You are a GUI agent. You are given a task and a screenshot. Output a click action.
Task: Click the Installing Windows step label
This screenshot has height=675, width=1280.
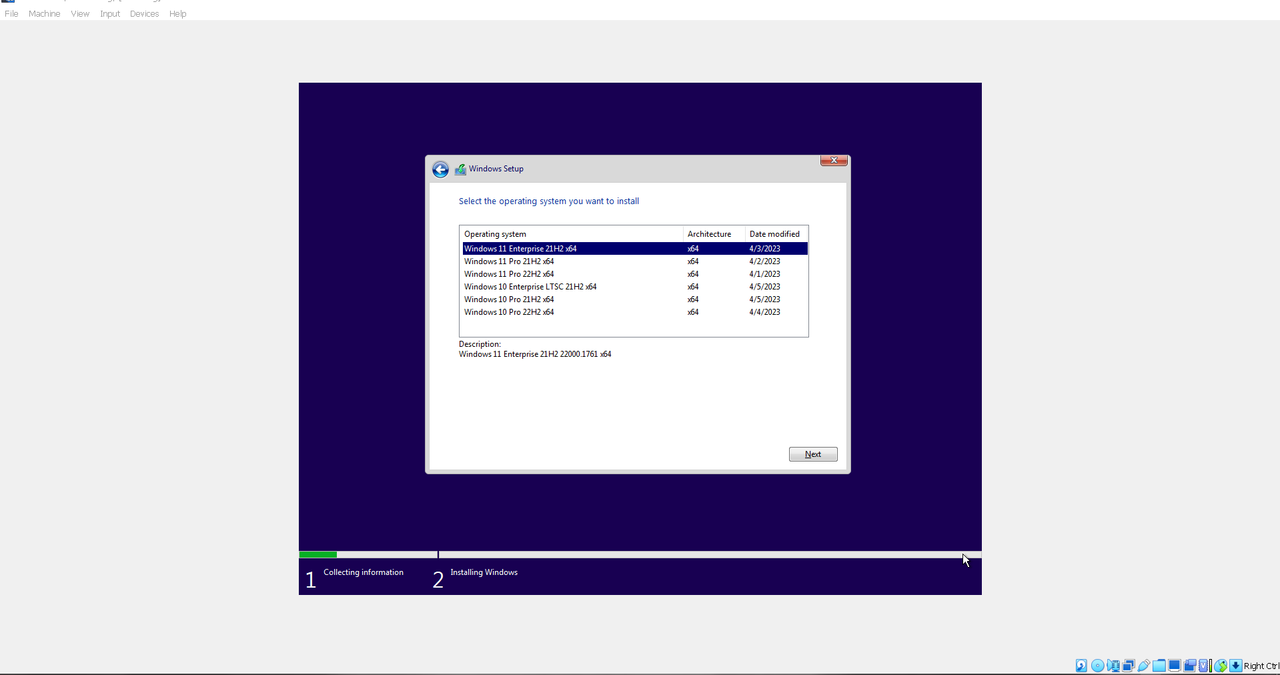pos(484,572)
